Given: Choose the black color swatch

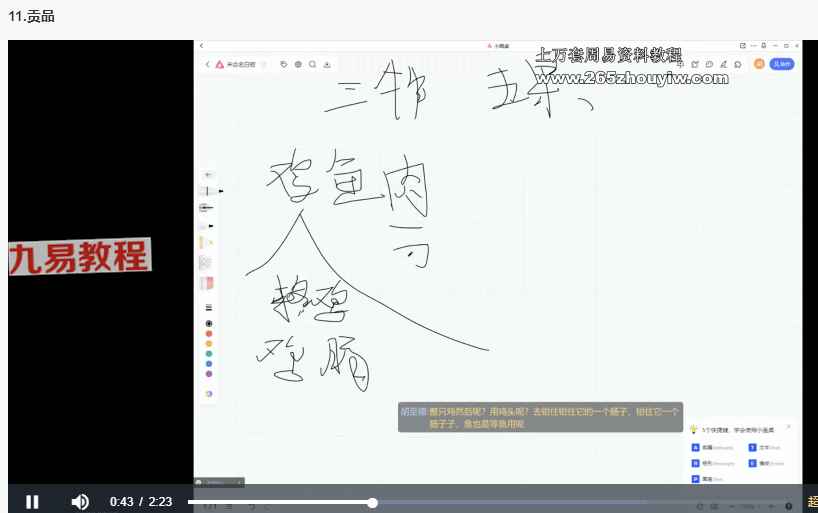Looking at the screenshot, I should 209,324.
